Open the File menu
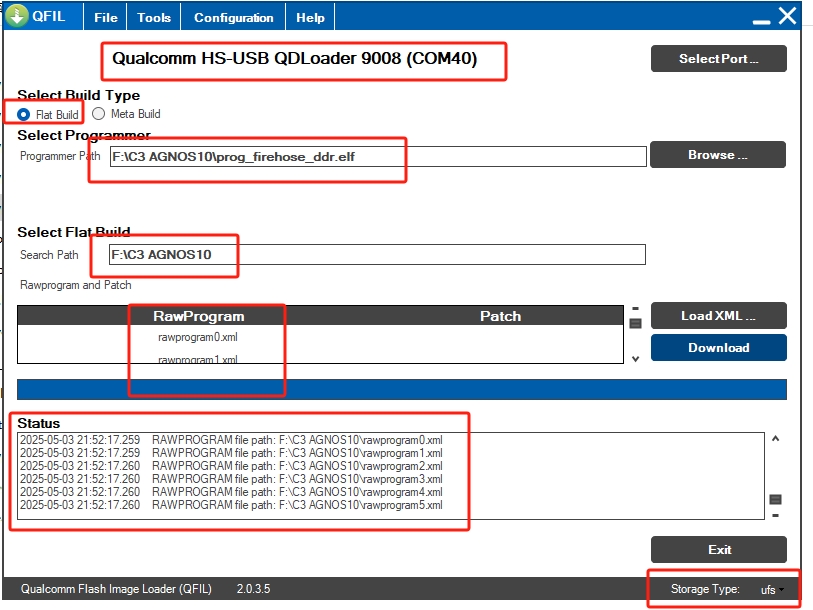 [x=106, y=18]
